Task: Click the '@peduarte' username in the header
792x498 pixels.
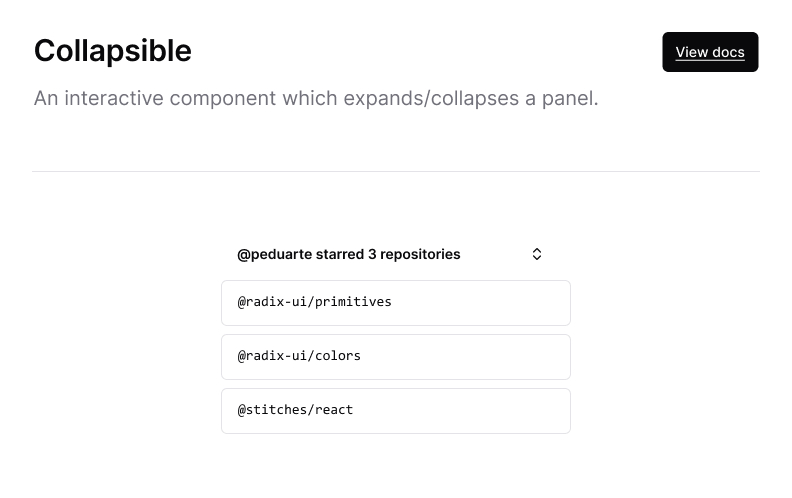Action: tap(274, 255)
